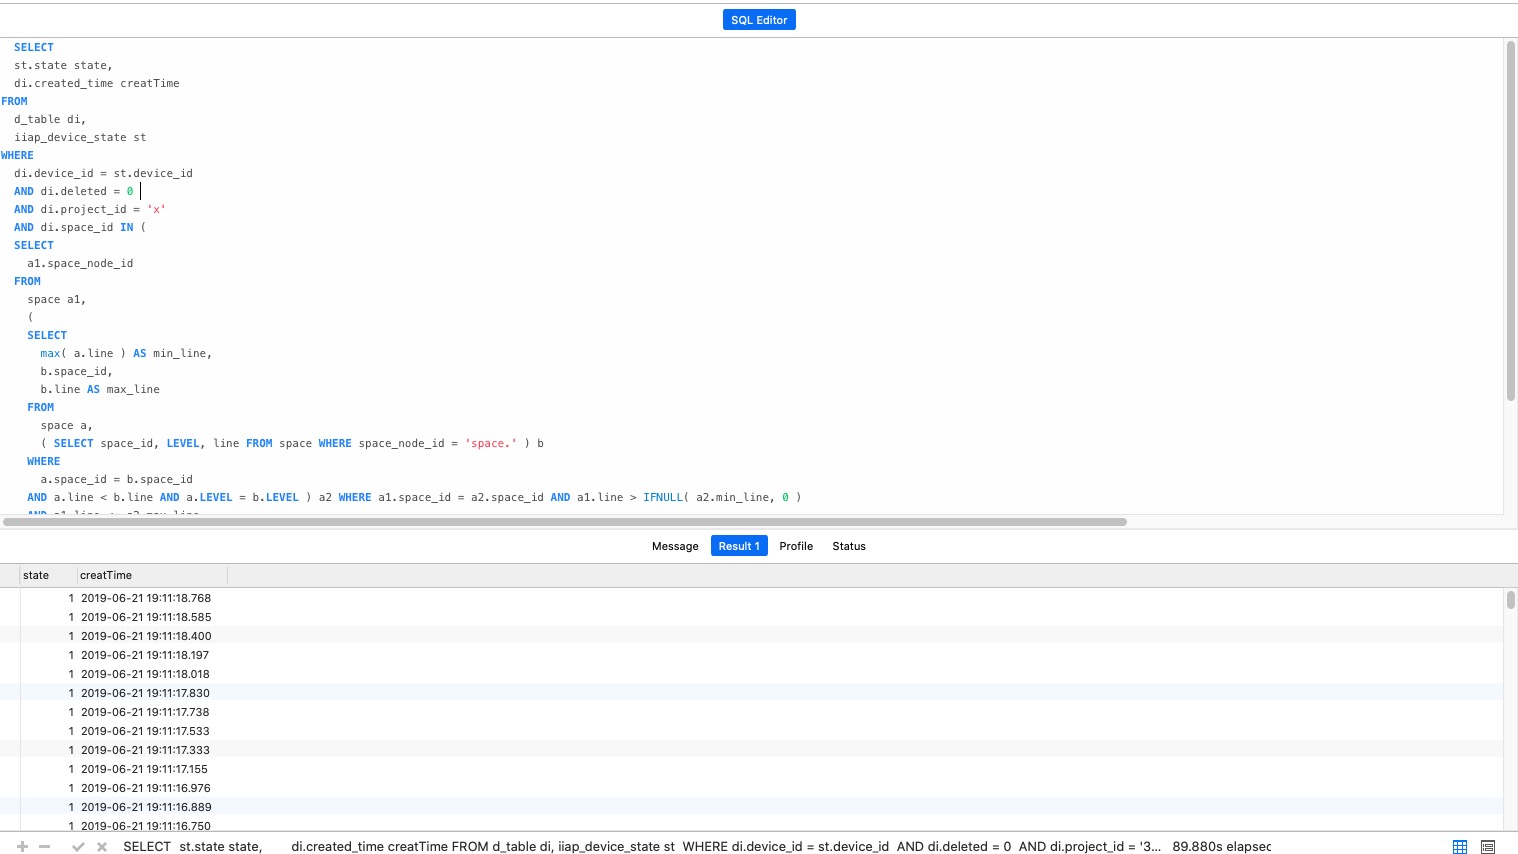Select cell 2019-06-21 19:11:18.018
1518x854 pixels.
pos(145,674)
